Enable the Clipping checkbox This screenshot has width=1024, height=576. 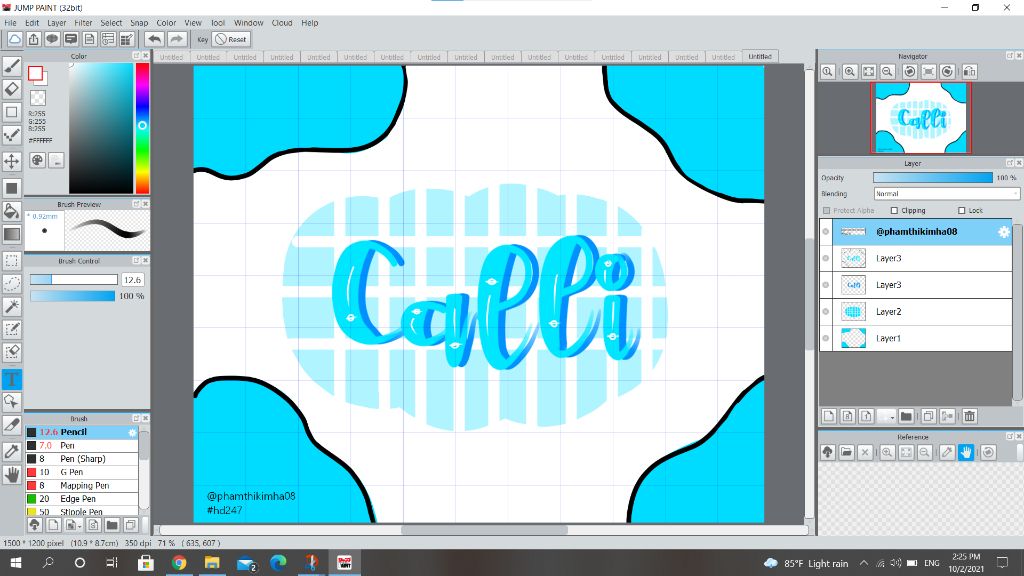click(895, 210)
